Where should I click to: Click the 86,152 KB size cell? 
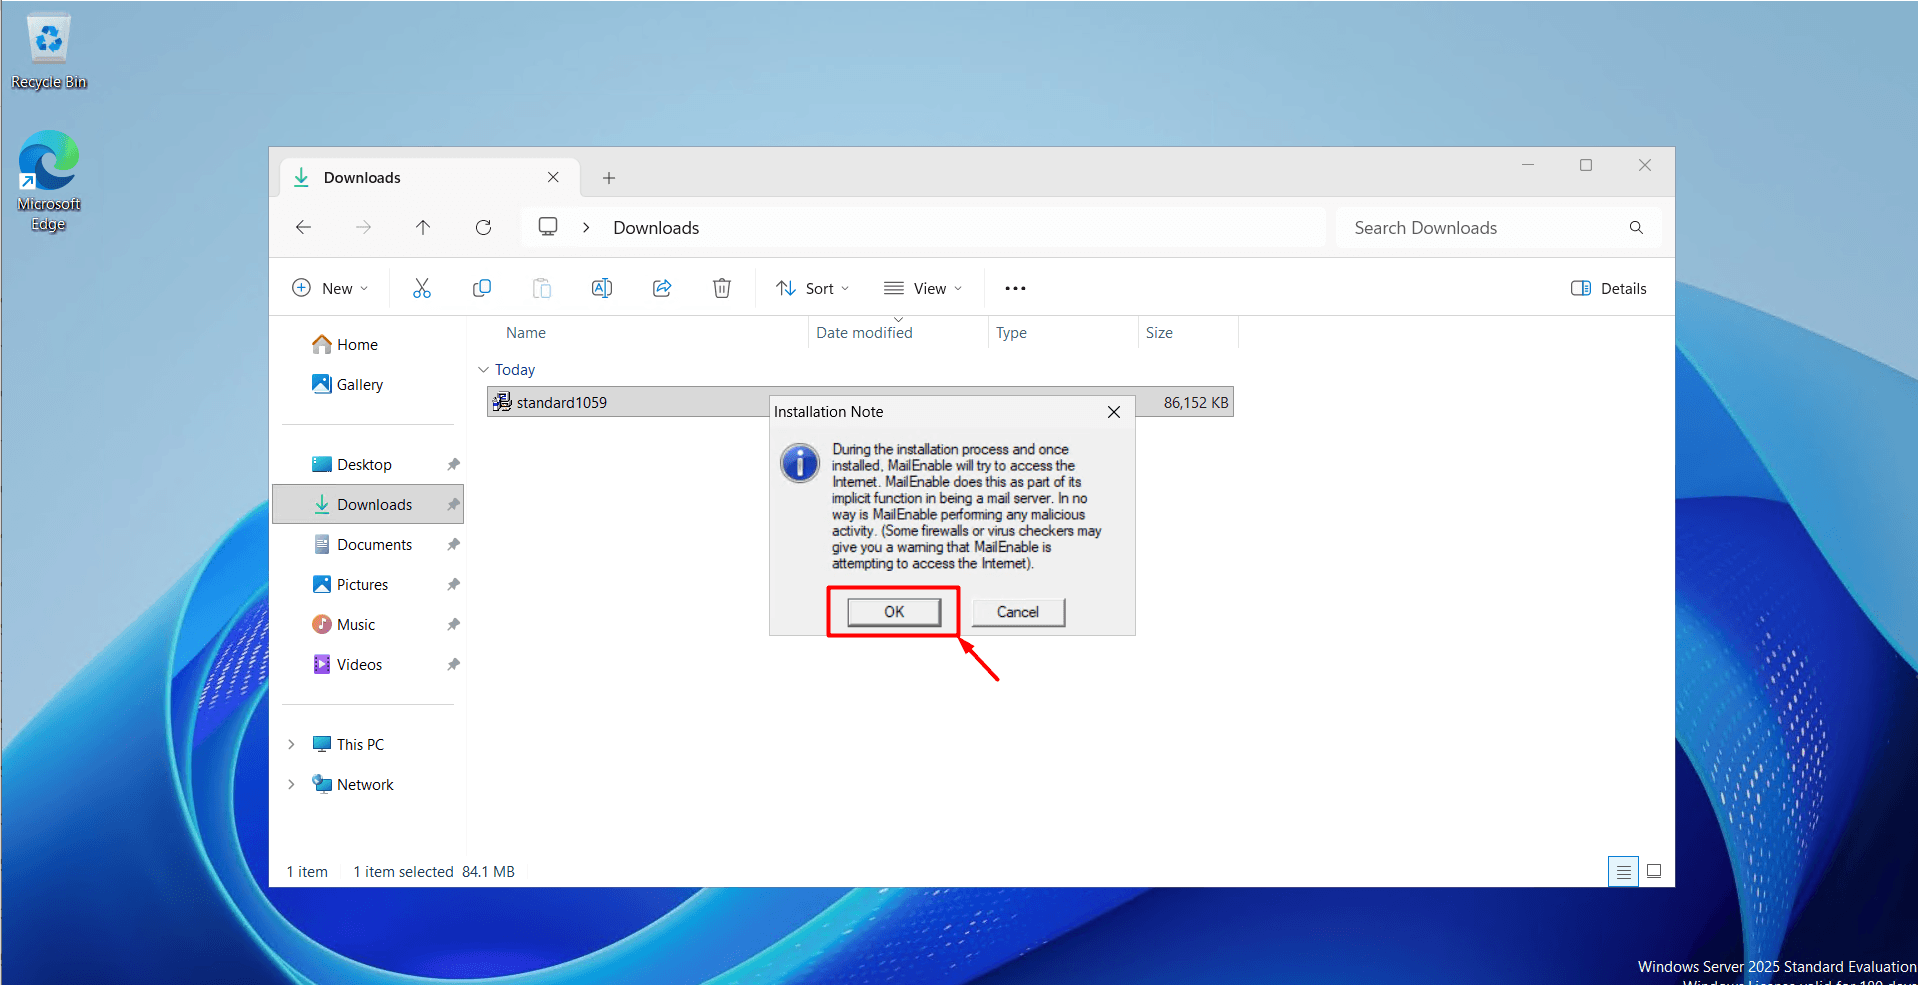[x=1196, y=402]
